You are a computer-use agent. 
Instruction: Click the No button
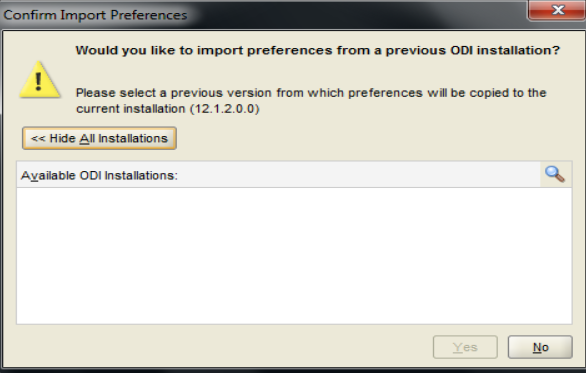point(540,347)
